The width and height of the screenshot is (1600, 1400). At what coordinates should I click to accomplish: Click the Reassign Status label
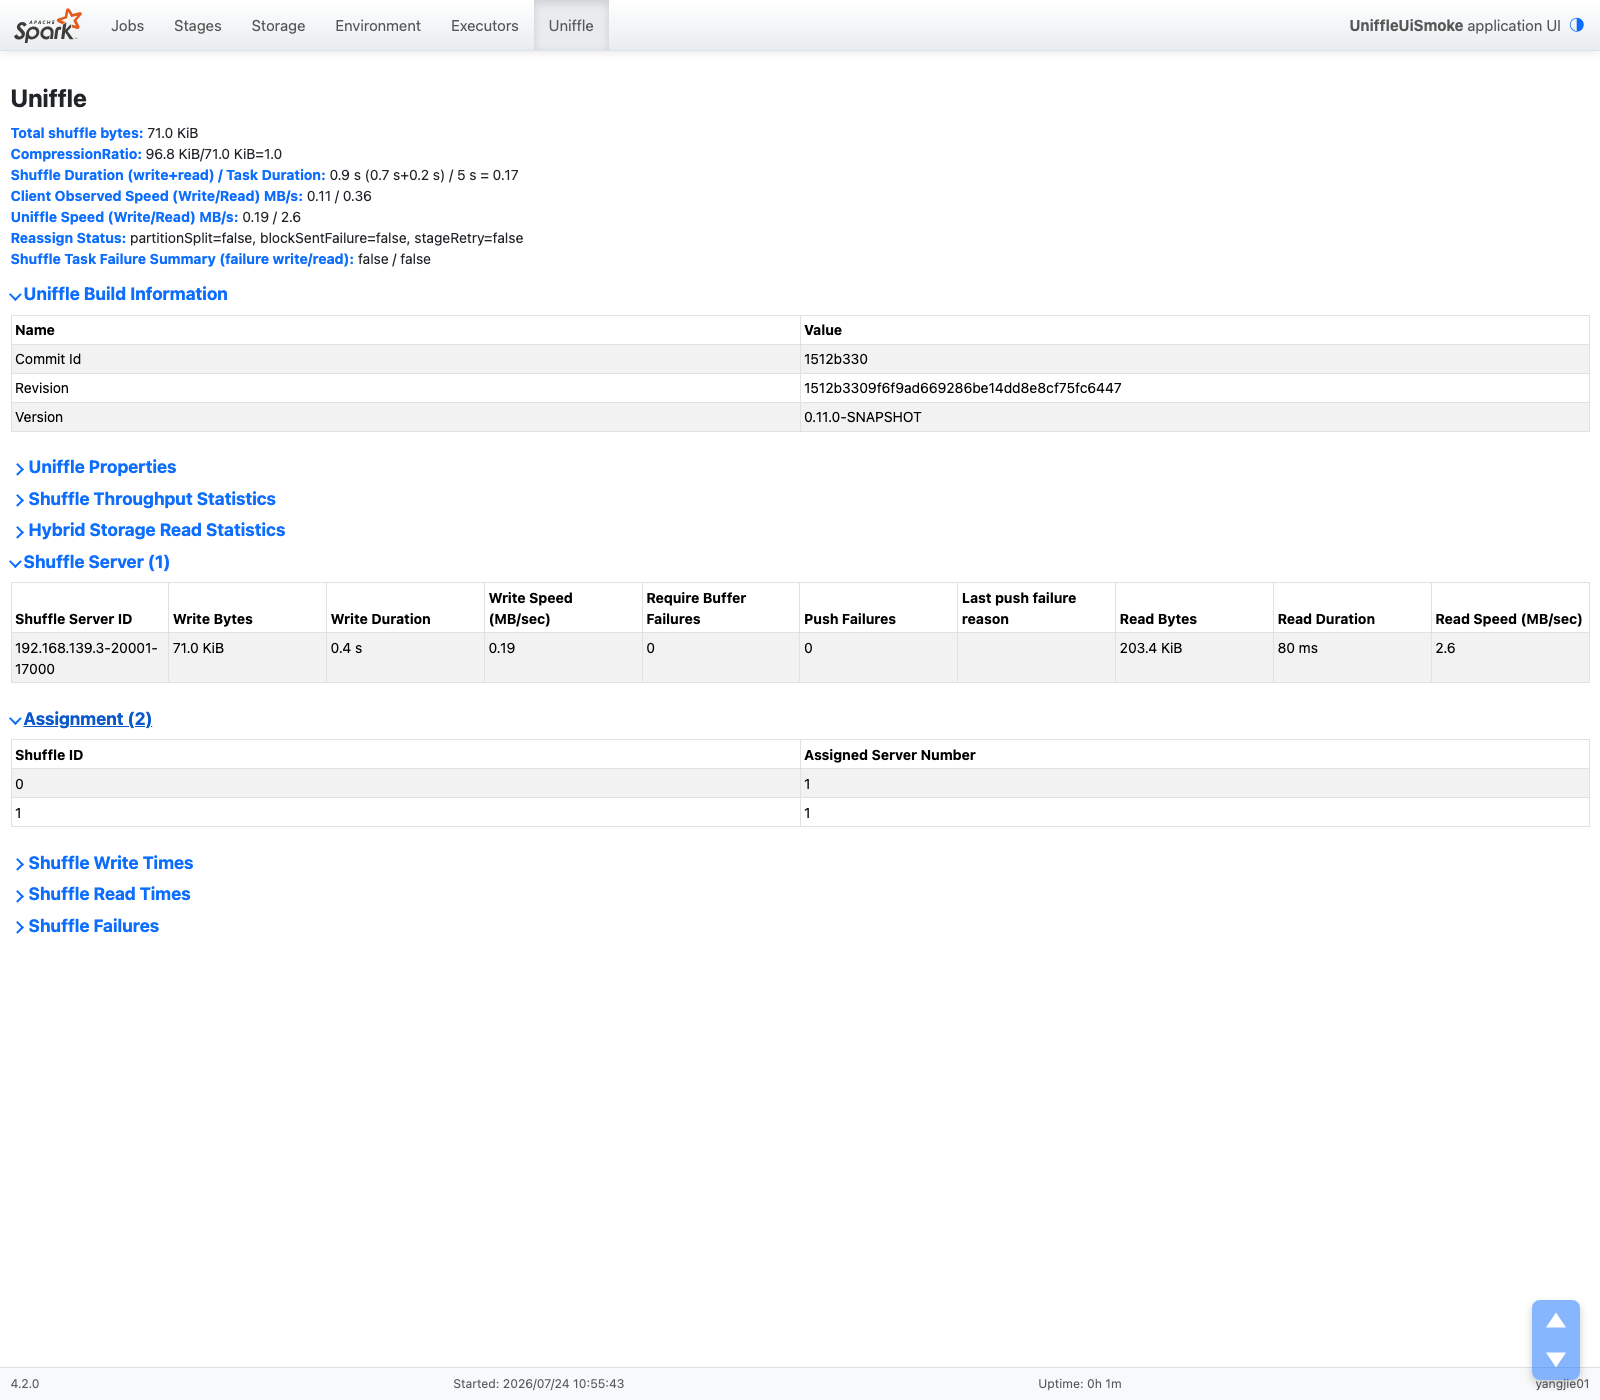coord(68,238)
